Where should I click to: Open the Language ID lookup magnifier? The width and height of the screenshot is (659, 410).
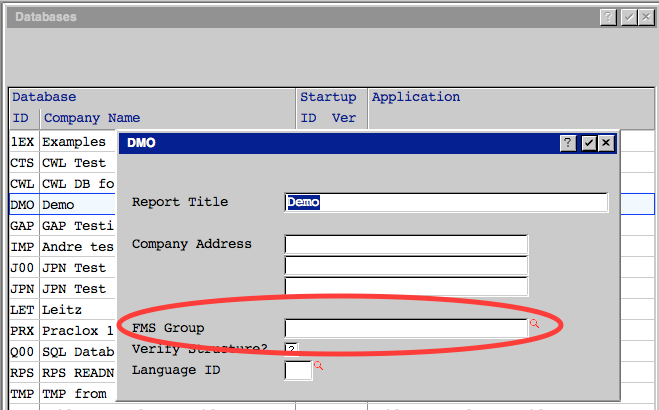[x=319, y=367]
